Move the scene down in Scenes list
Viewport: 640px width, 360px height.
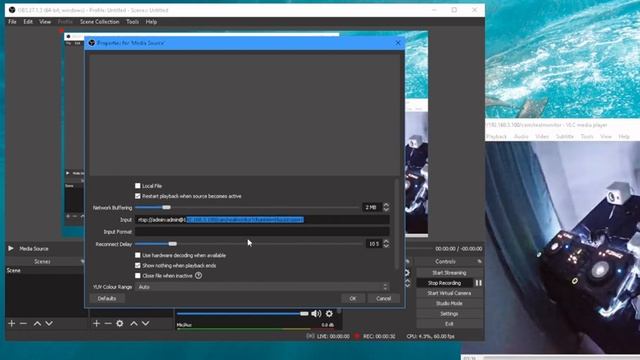coord(49,324)
